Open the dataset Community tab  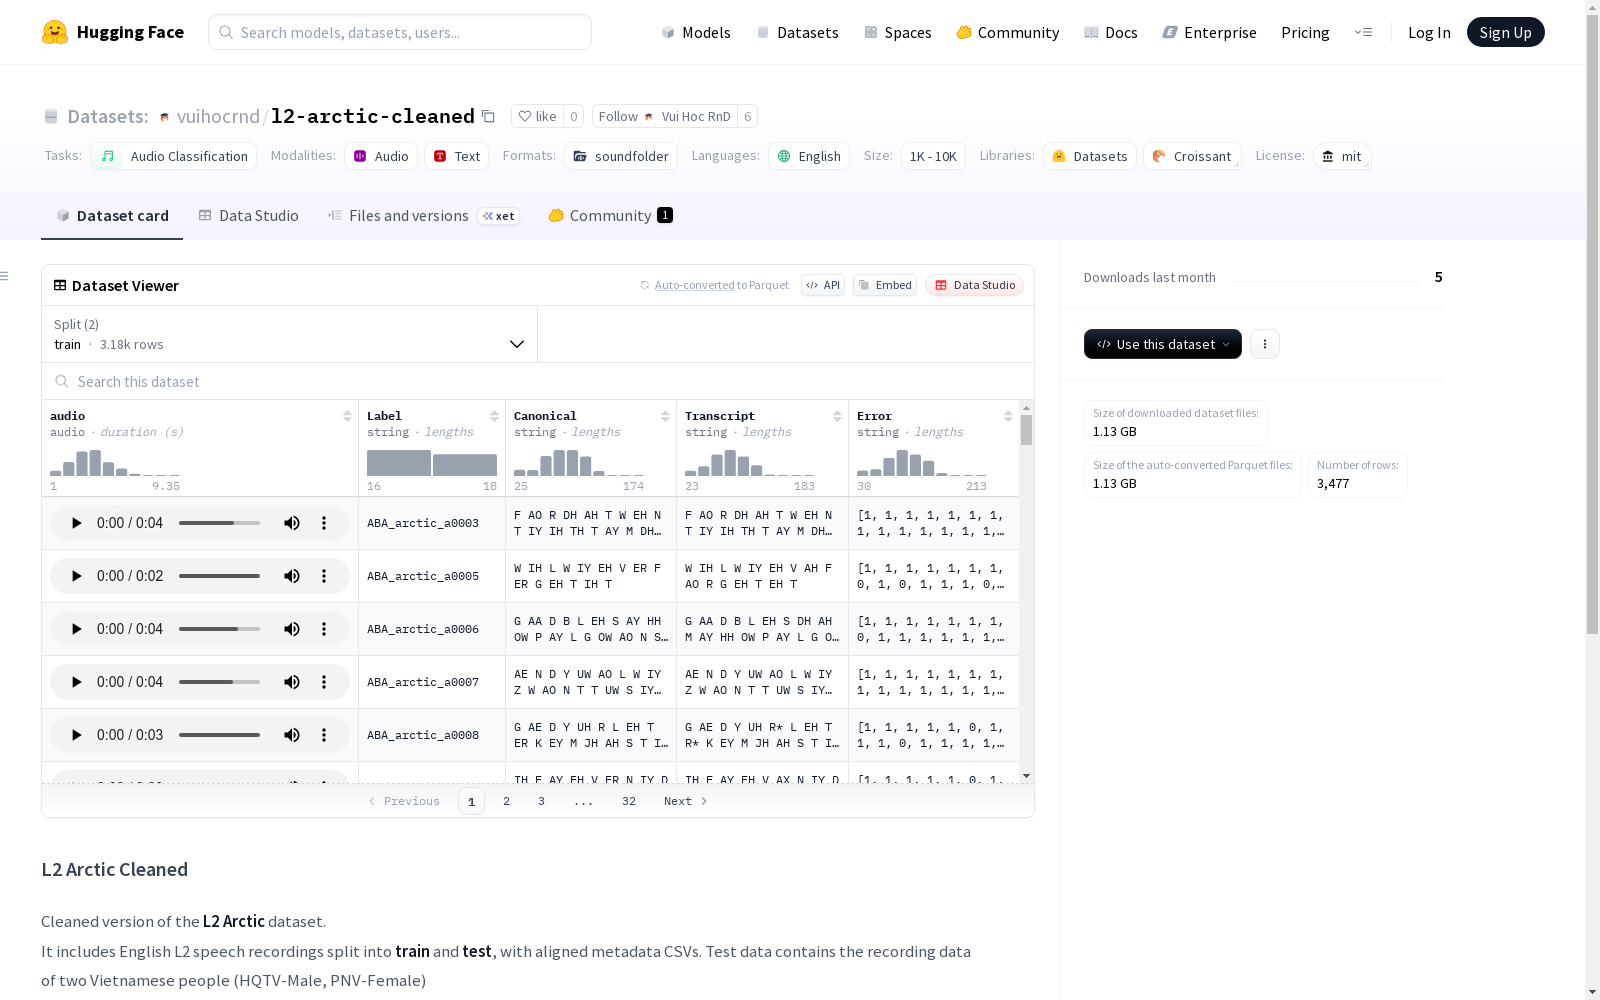click(x=610, y=216)
